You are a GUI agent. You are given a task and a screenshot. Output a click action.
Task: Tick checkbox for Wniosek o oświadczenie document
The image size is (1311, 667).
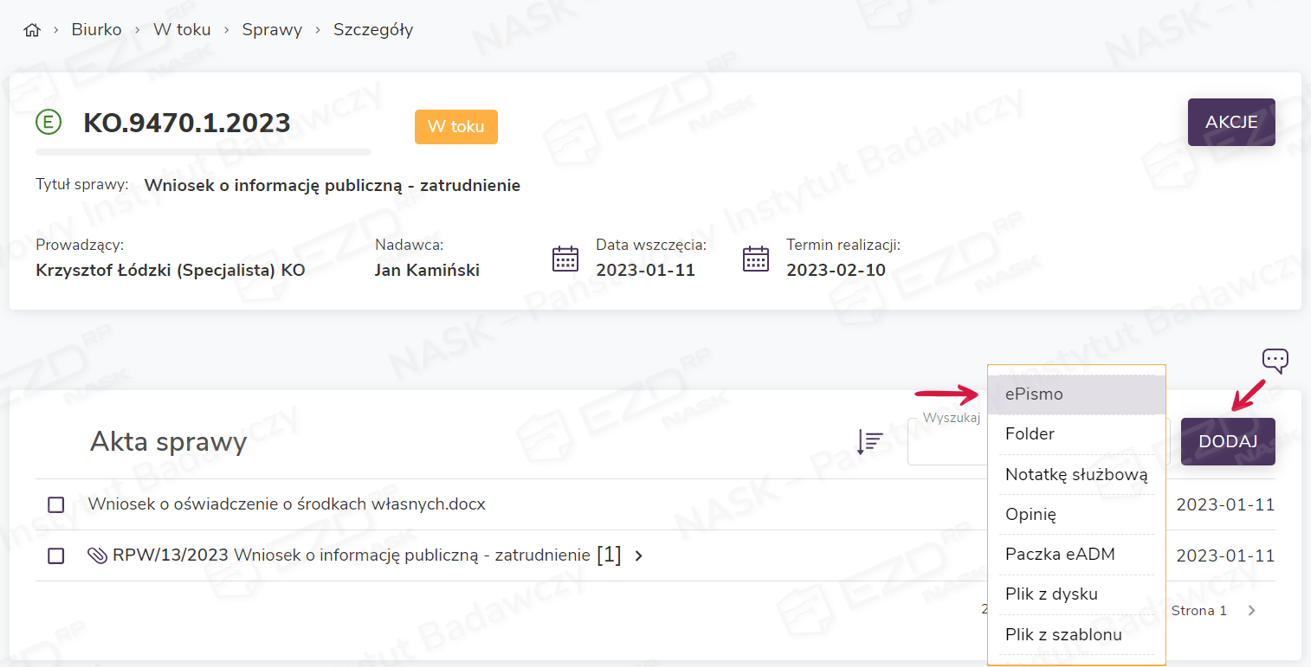56,505
